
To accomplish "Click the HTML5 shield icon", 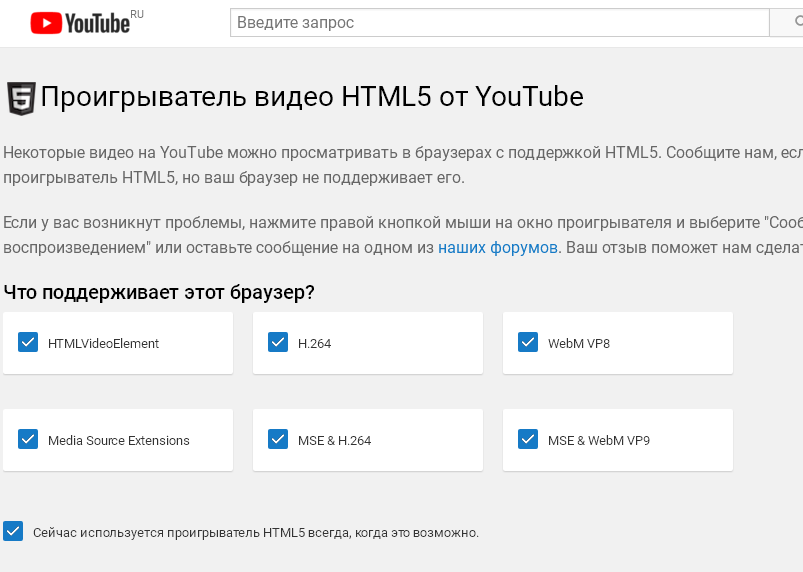I will [x=21, y=98].
